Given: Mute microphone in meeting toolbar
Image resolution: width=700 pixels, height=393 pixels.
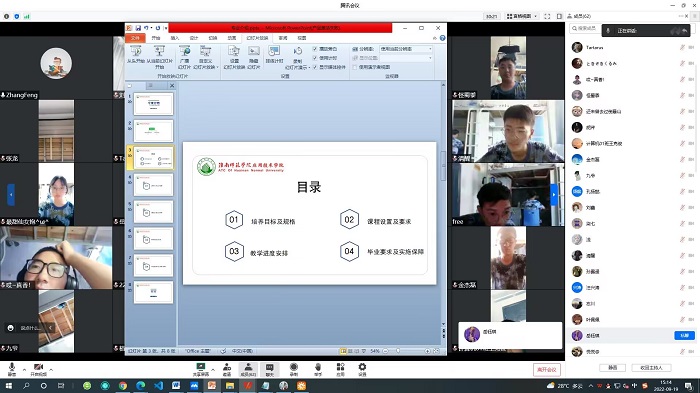Looking at the screenshot, I should click(12, 369).
